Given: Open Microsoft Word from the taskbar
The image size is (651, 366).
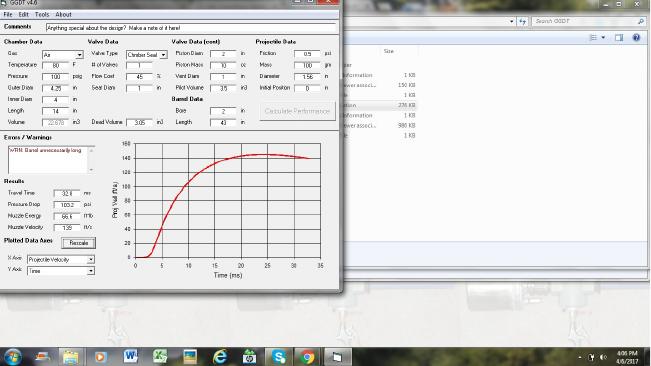Looking at the screenshot, I should [x=130, y=356].
